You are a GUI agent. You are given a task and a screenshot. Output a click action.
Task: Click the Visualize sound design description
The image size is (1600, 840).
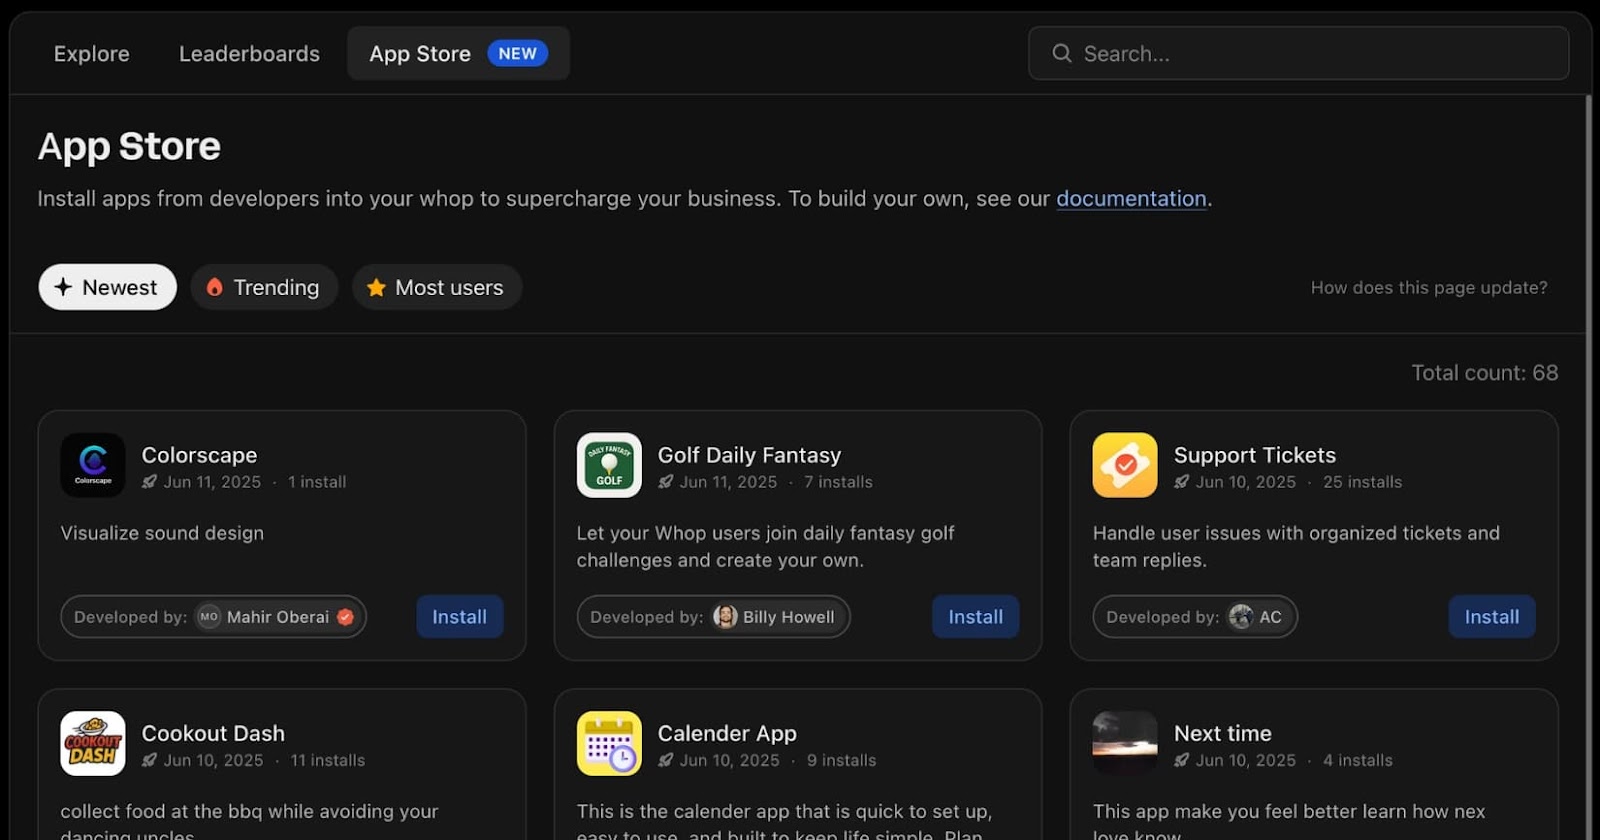[162, 533]
